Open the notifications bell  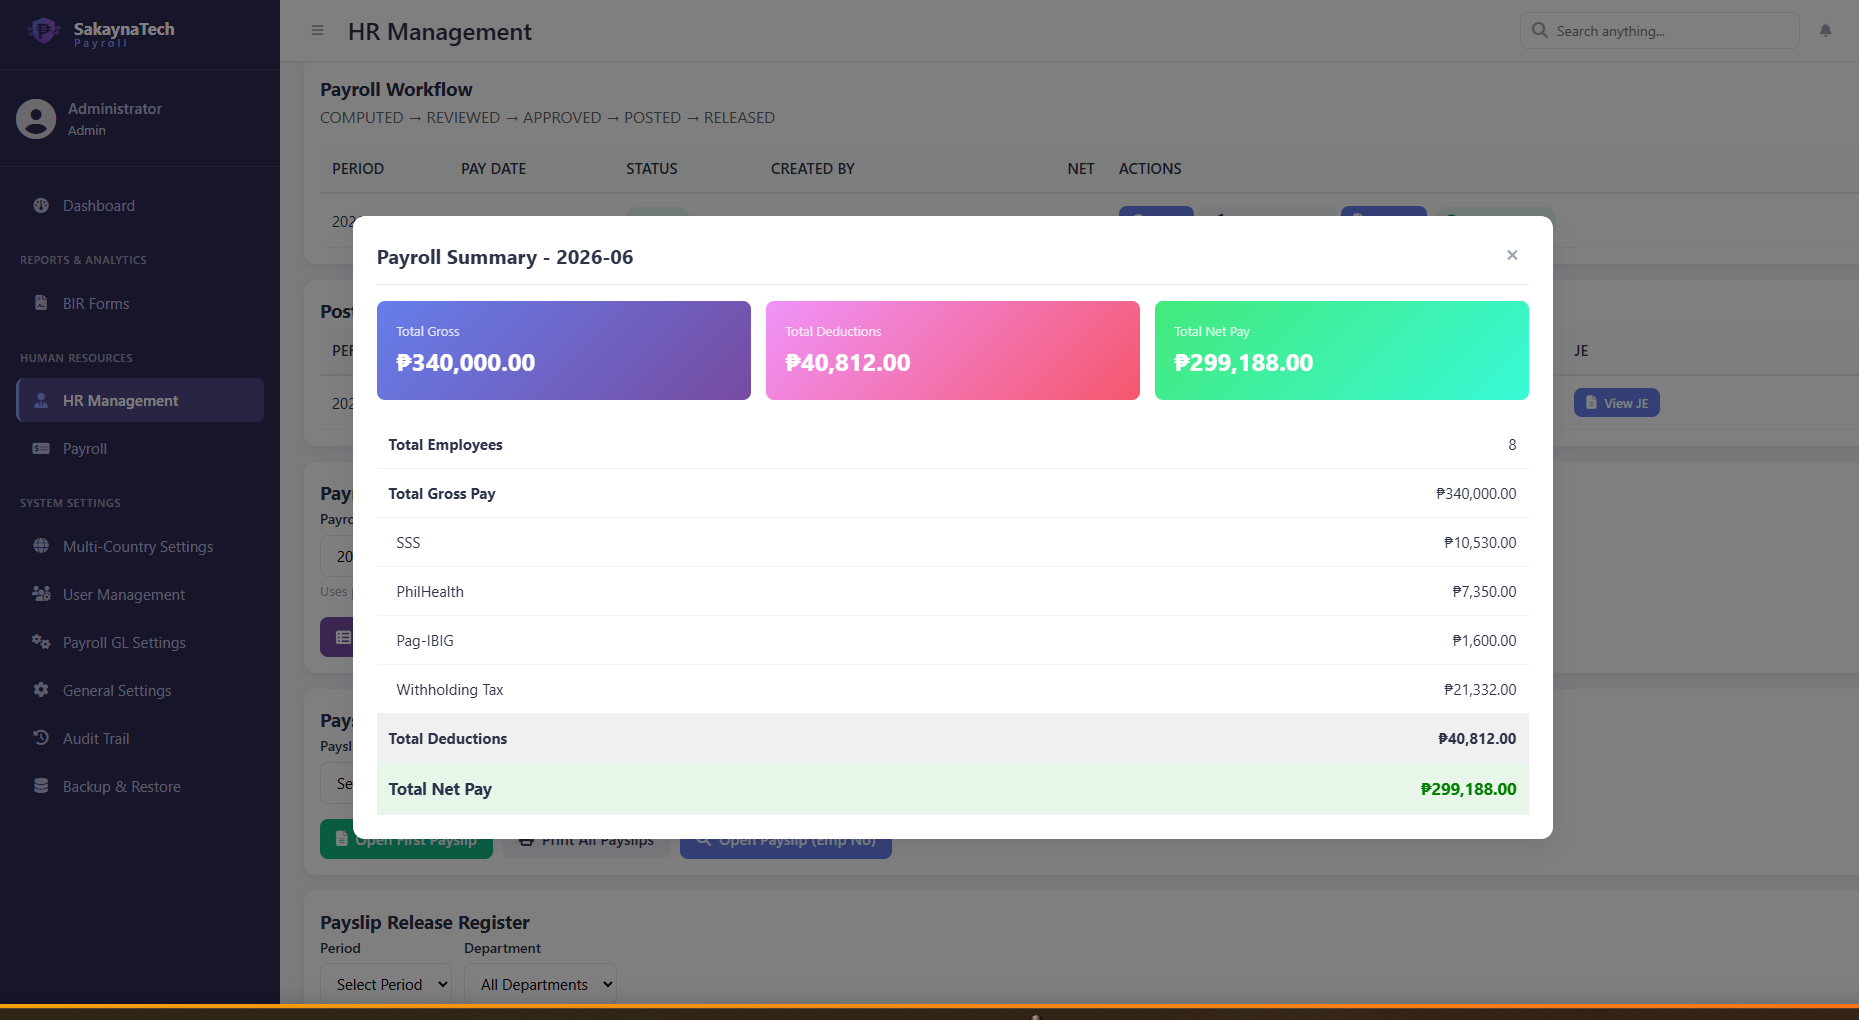coord(1825,31)
